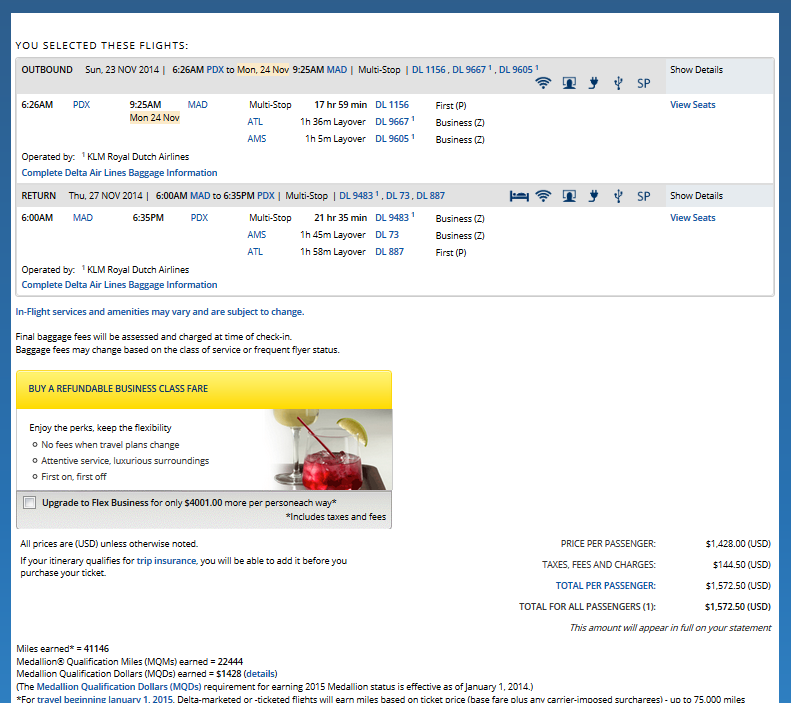
Task: Click the Wi-Fi icon on outbound flight
Action: [x=543, y=83]
